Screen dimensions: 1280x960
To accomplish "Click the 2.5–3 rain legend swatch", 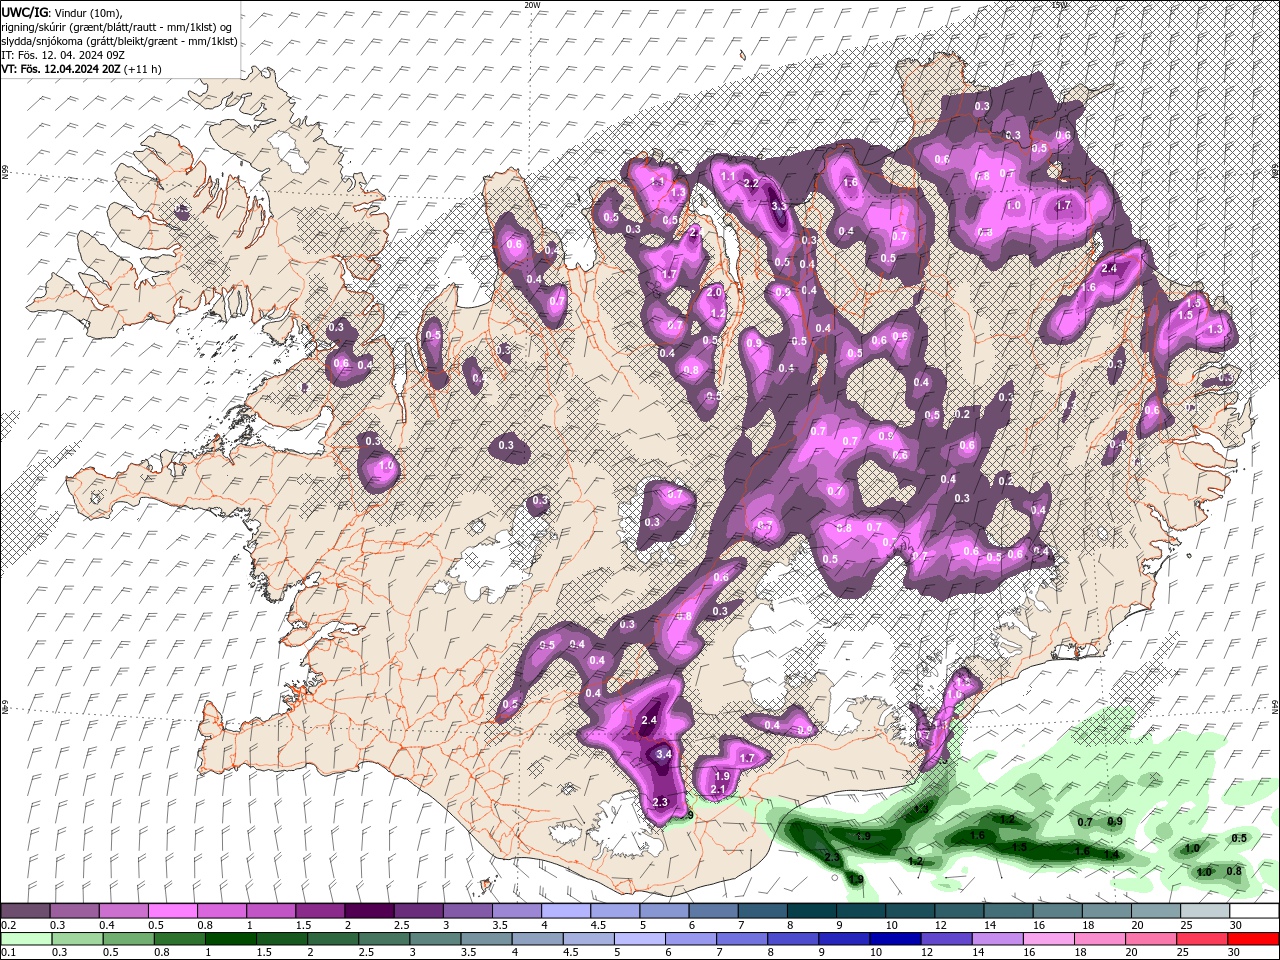I will [383, 939].
